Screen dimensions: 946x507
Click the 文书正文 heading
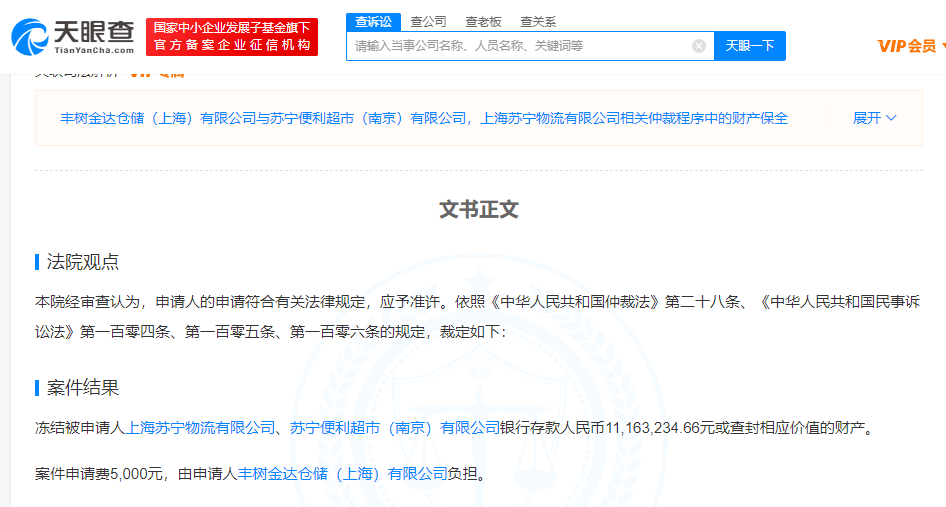tap(478, 209)
